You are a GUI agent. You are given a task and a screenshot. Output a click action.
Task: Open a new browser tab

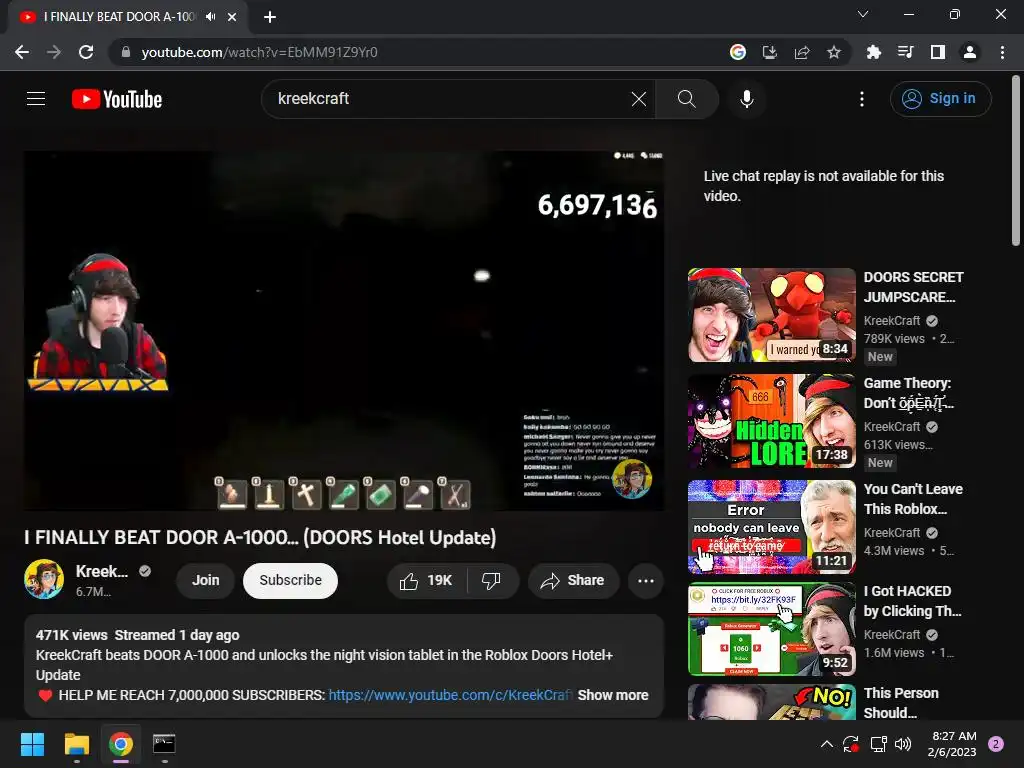point(270,17)
